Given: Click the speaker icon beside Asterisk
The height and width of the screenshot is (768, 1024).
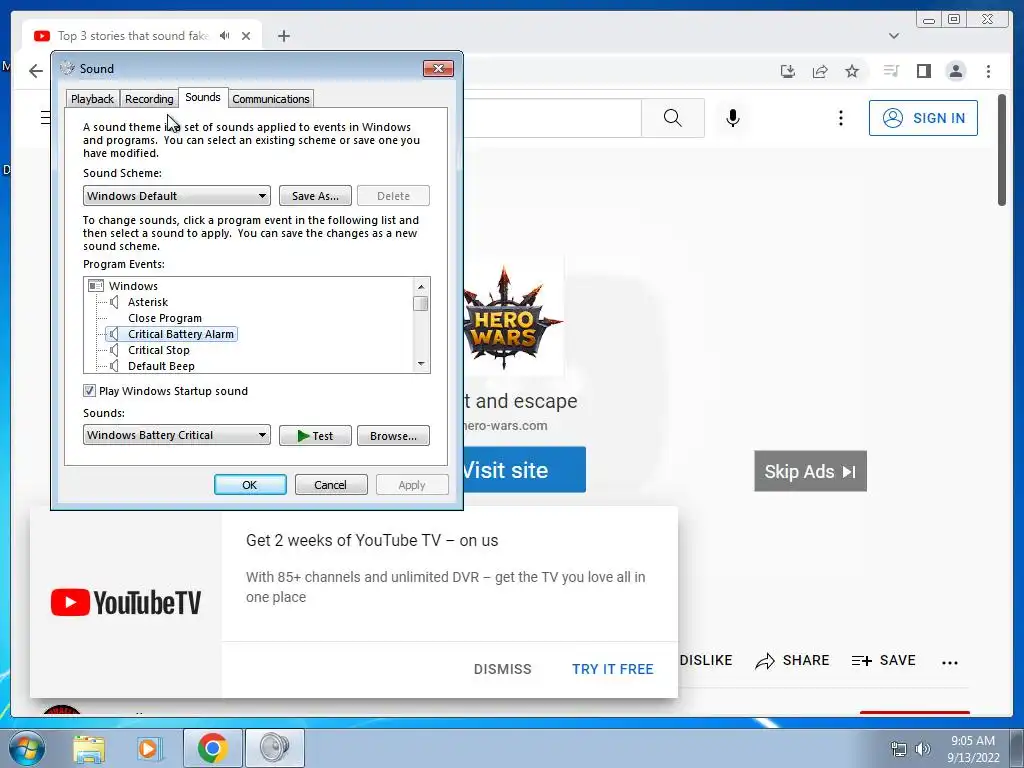Looking at the screenshot, I should (x=114, y=302).
